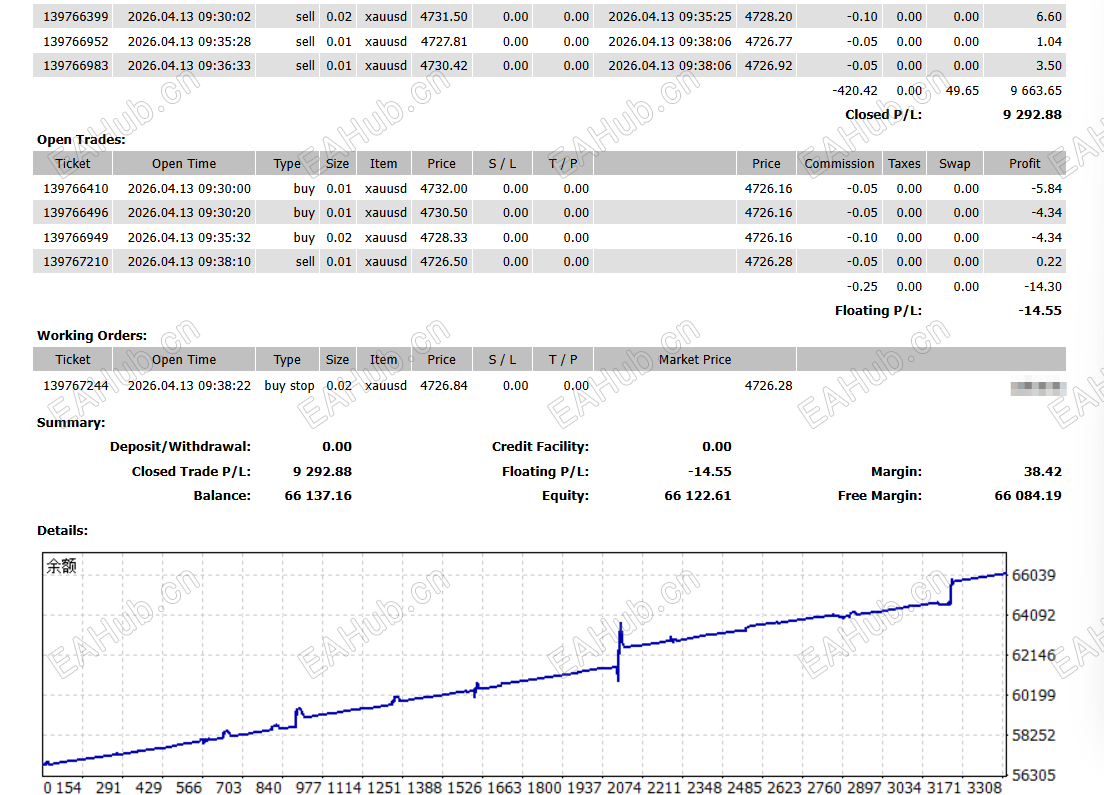Click the 66039 chart axis value
Image resolution: width=1104 pixels, height=795 pixels.
click(1034, 575)
